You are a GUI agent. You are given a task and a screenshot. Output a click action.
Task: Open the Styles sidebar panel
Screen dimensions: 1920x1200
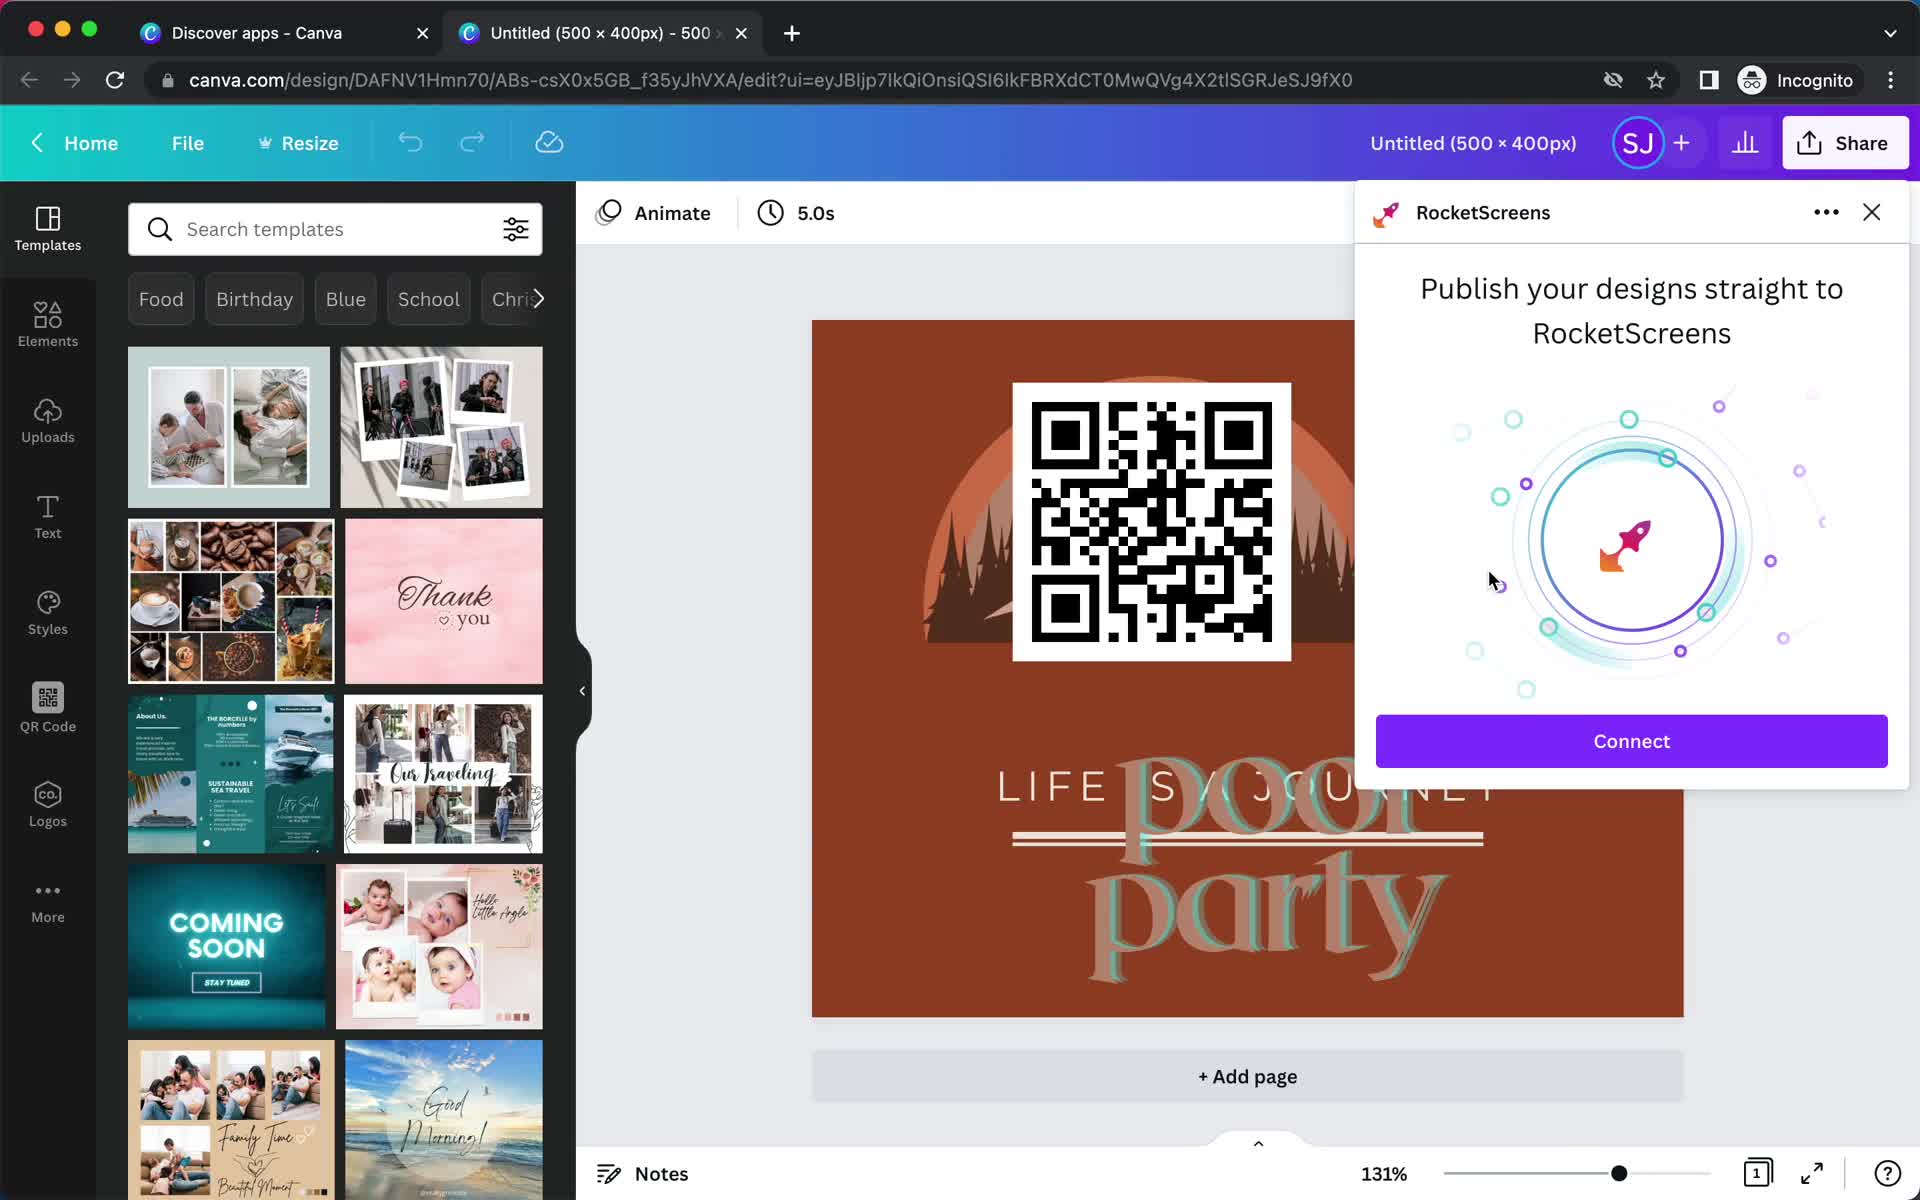[x=47, y=613]
